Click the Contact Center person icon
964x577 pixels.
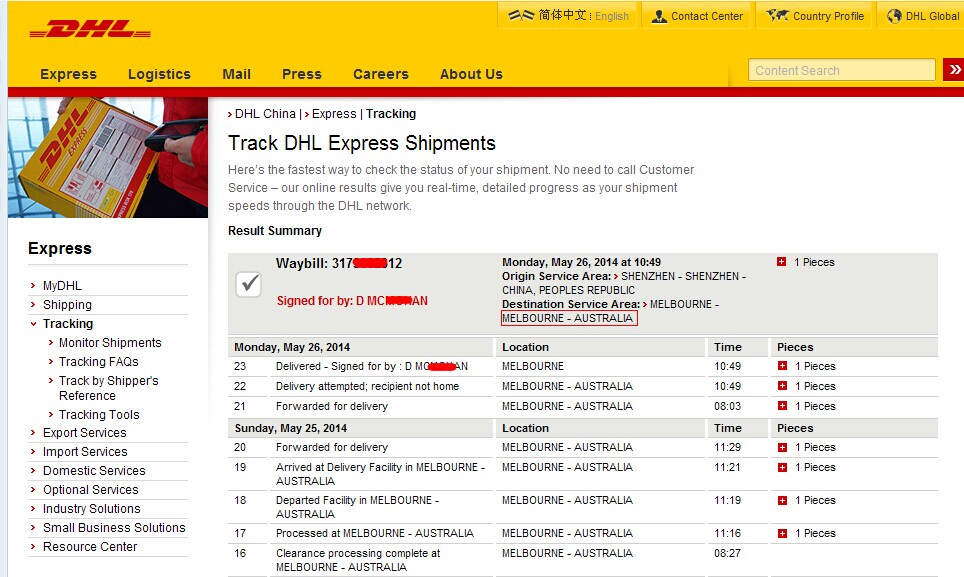point(659,16)
